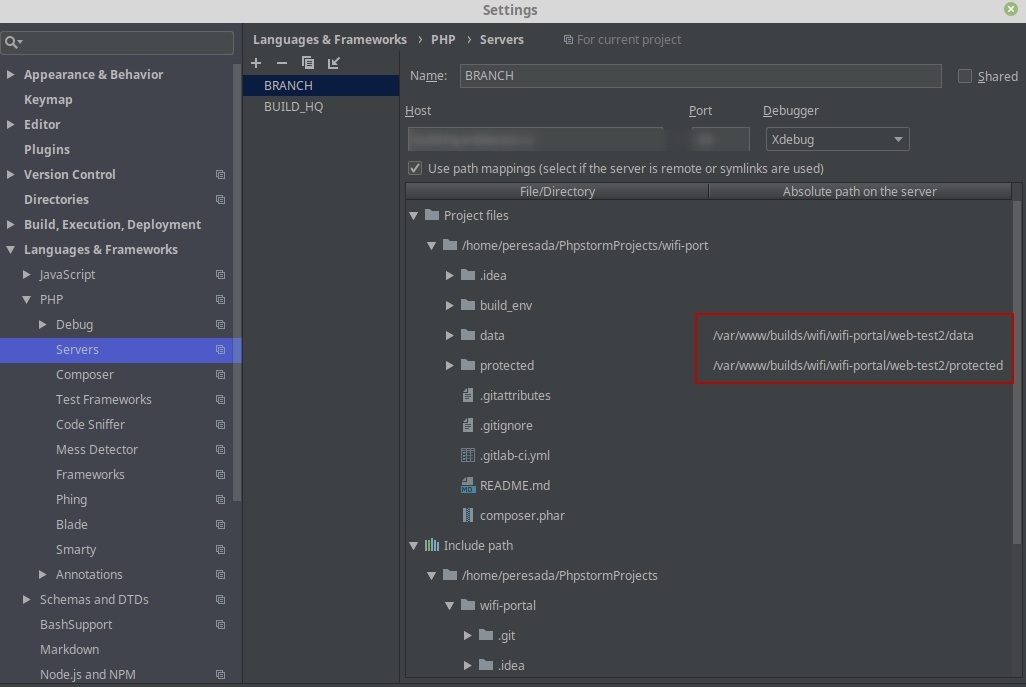Expand the Annotations node
The image size is (1026, 687).
(43, 574)
